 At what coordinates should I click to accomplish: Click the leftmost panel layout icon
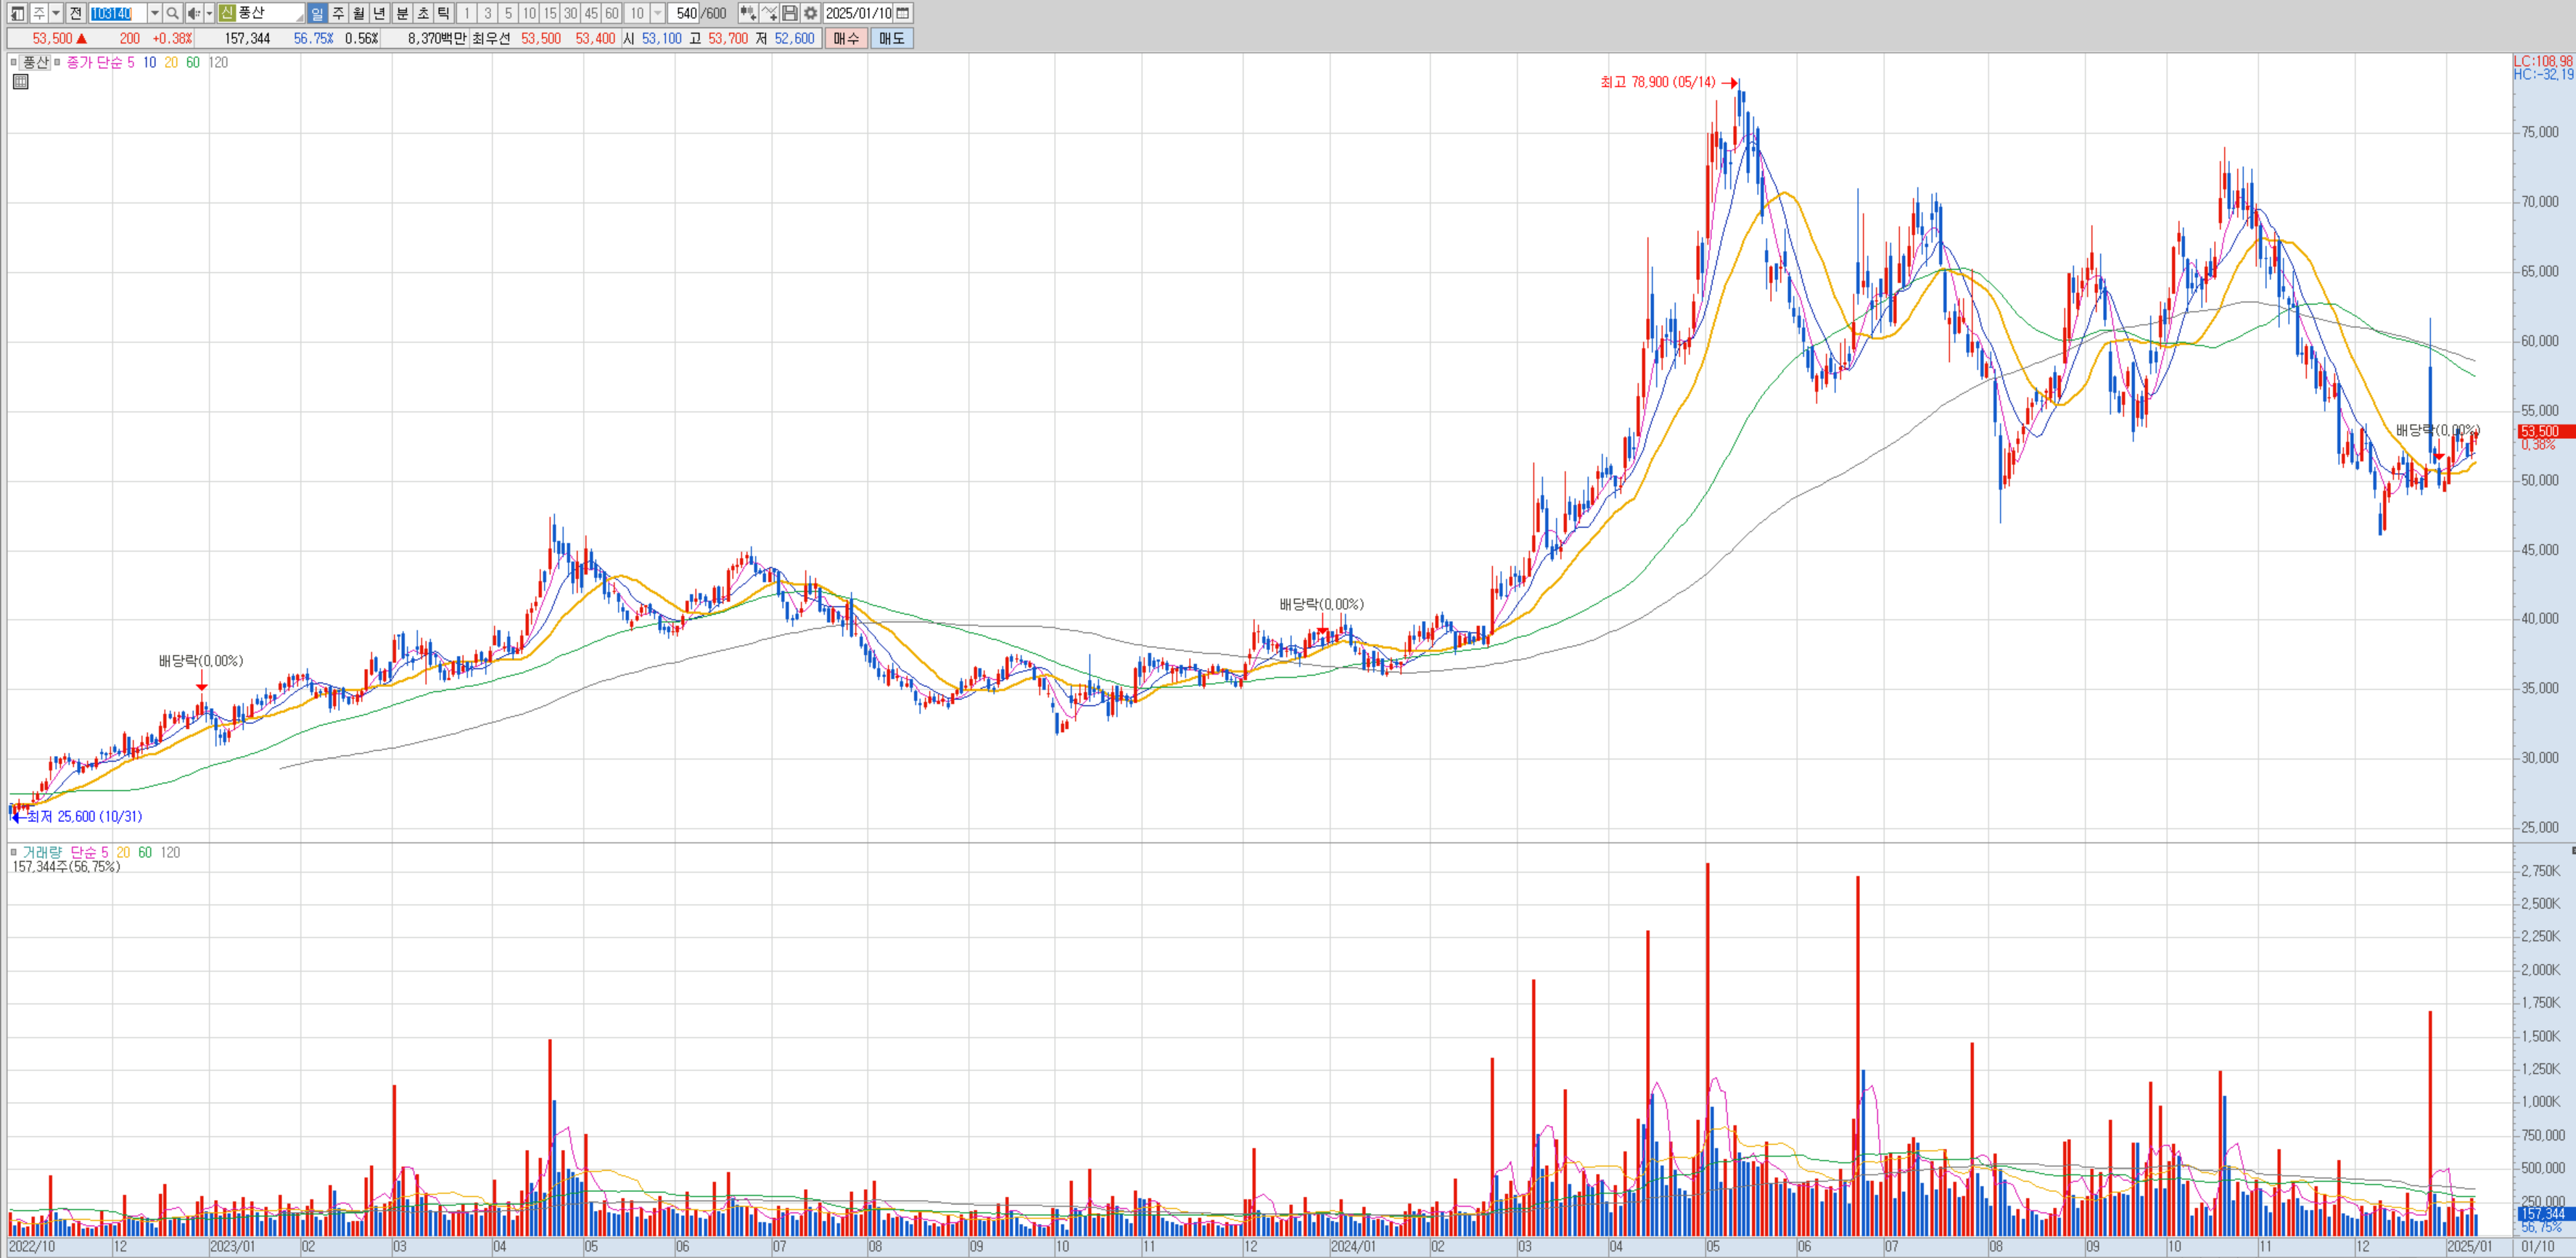(x=17, y=13)
